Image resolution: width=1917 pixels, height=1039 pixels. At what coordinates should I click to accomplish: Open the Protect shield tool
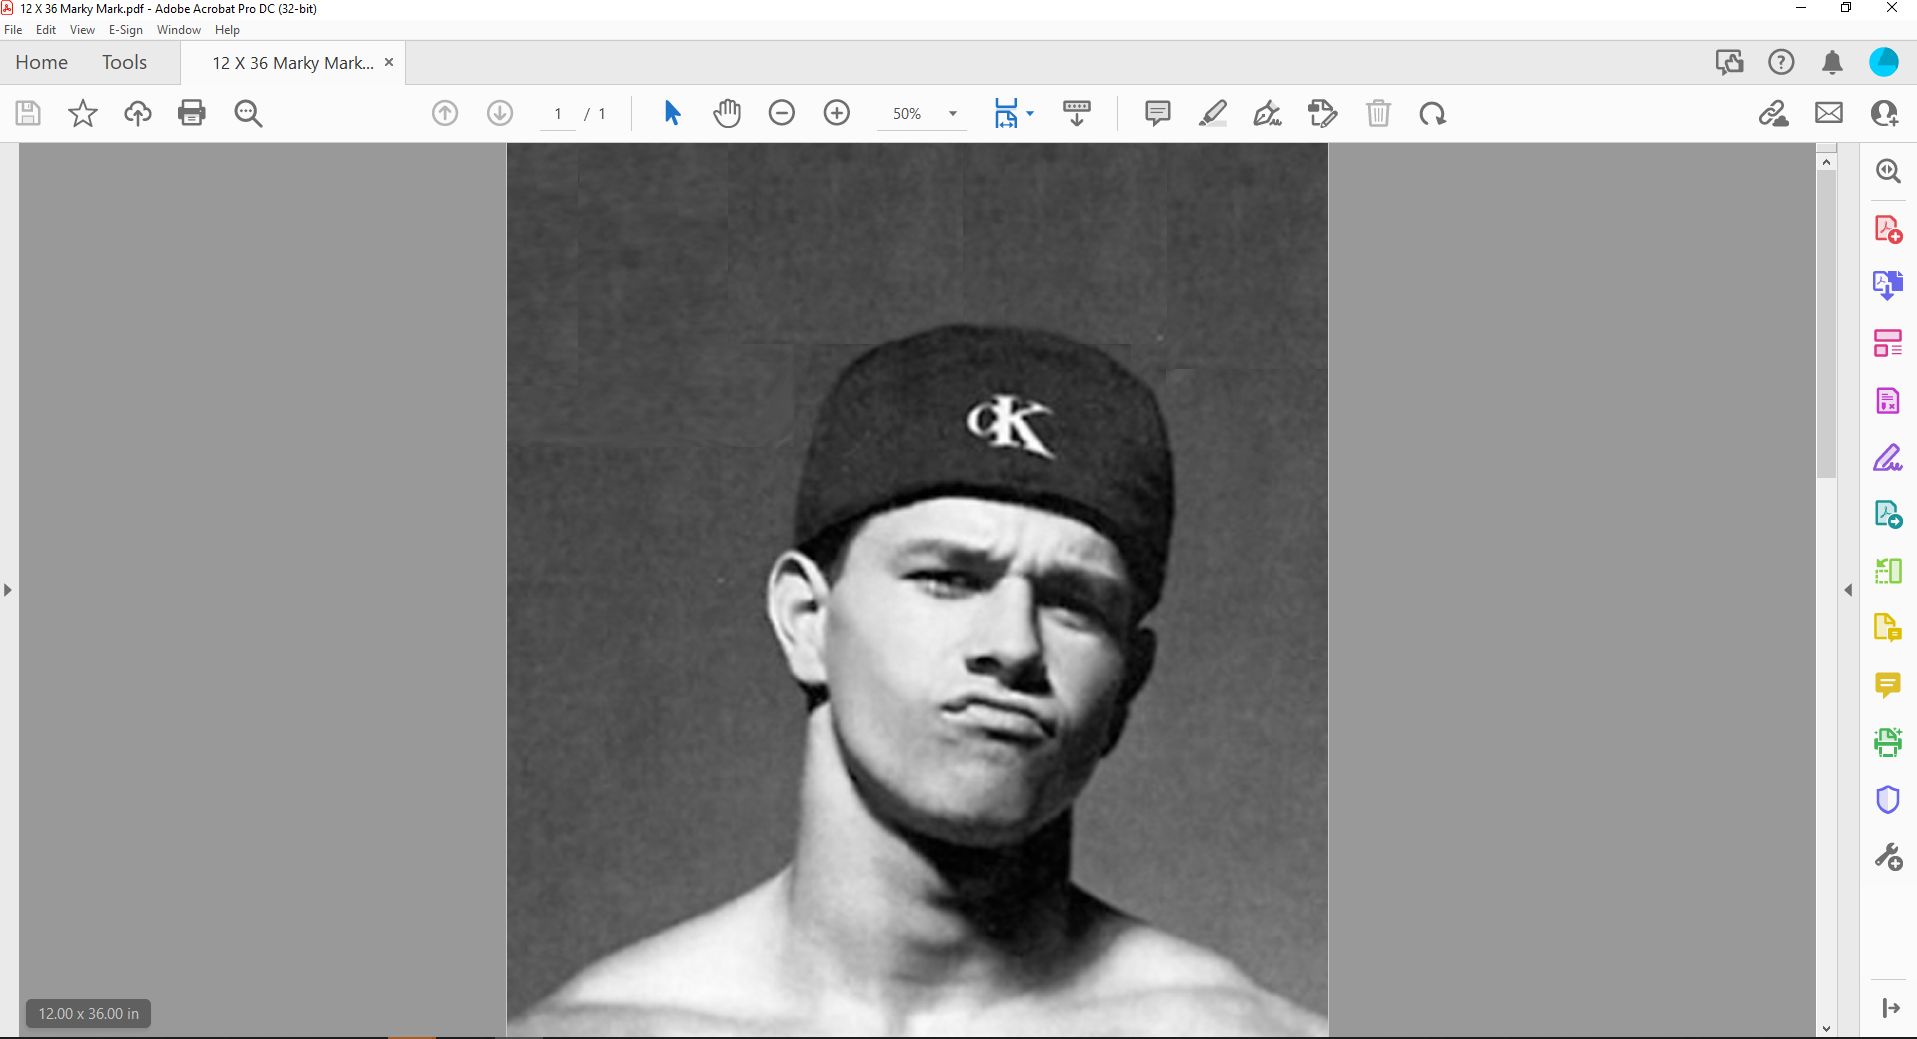pos(1887,800)
